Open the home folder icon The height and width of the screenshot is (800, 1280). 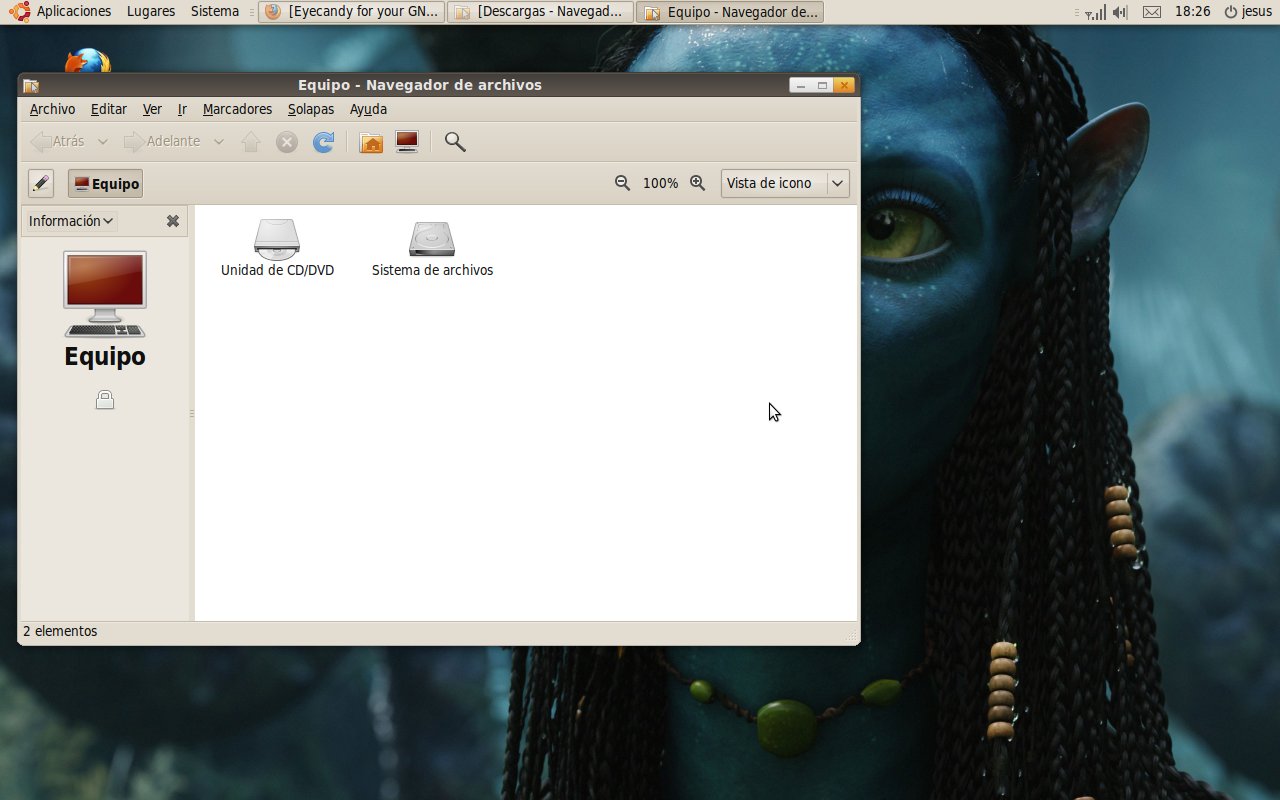tap(371, 142)
